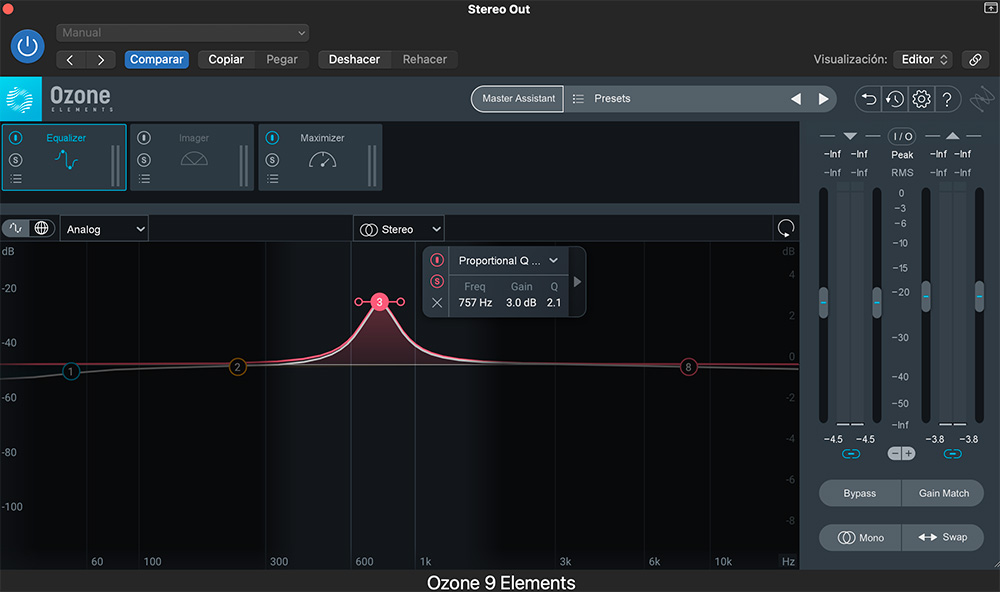Open the Stereo channel dropdown
The height and width of the screenshot is (592, 1000).
(398, 228)
